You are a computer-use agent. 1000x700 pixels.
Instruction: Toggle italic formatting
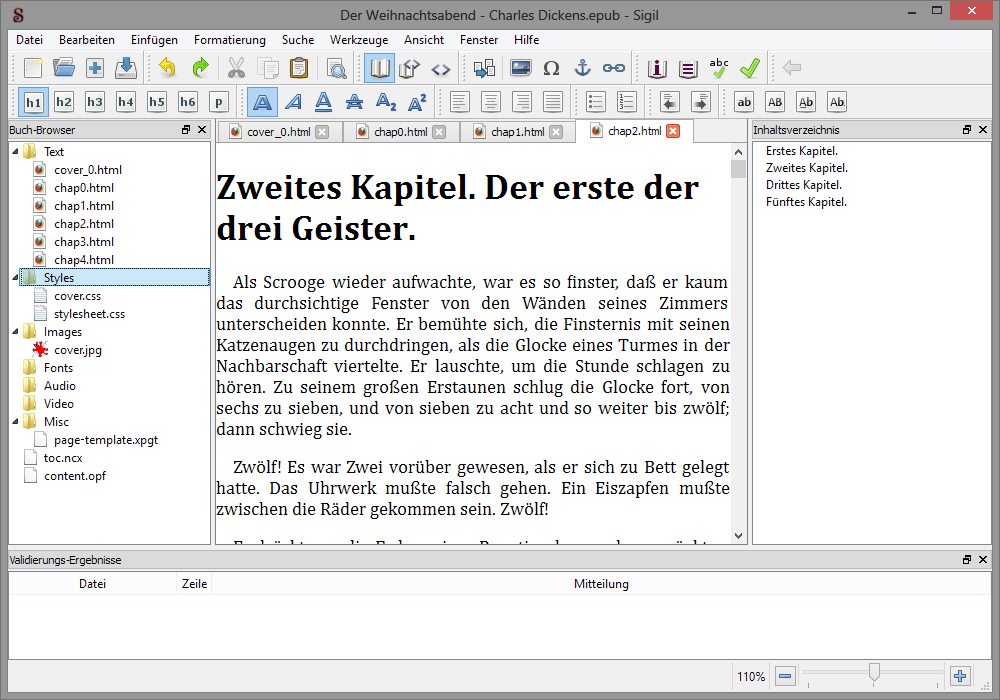(293, 102)
